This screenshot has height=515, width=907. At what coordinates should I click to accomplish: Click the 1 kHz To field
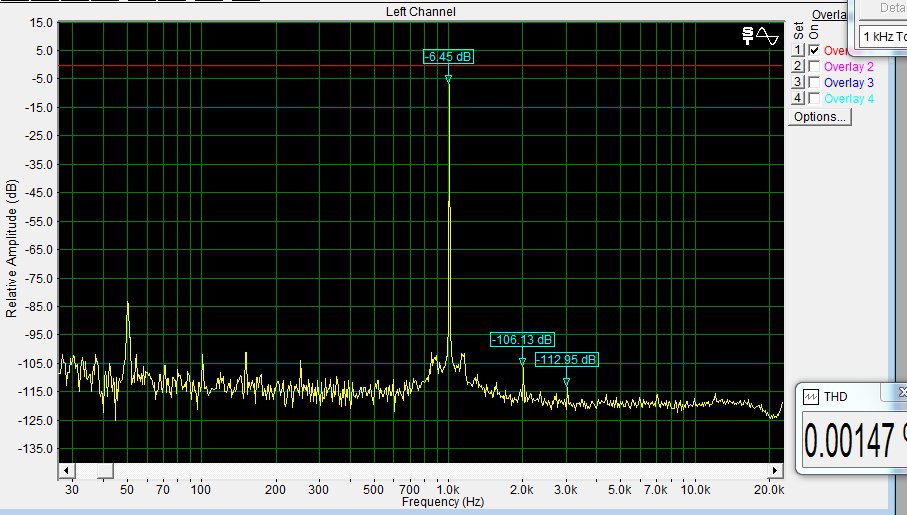pos(883,36)
